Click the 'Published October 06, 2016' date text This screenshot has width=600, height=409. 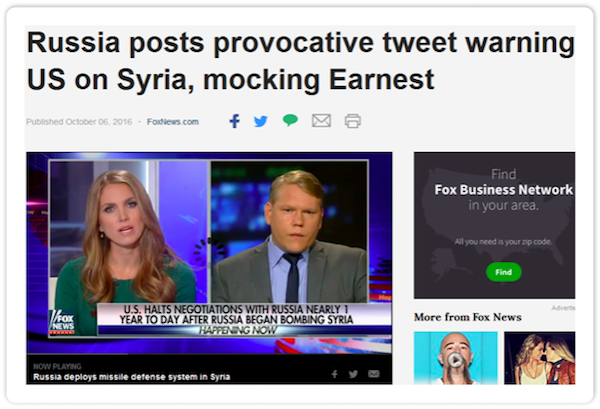[79, 122]
